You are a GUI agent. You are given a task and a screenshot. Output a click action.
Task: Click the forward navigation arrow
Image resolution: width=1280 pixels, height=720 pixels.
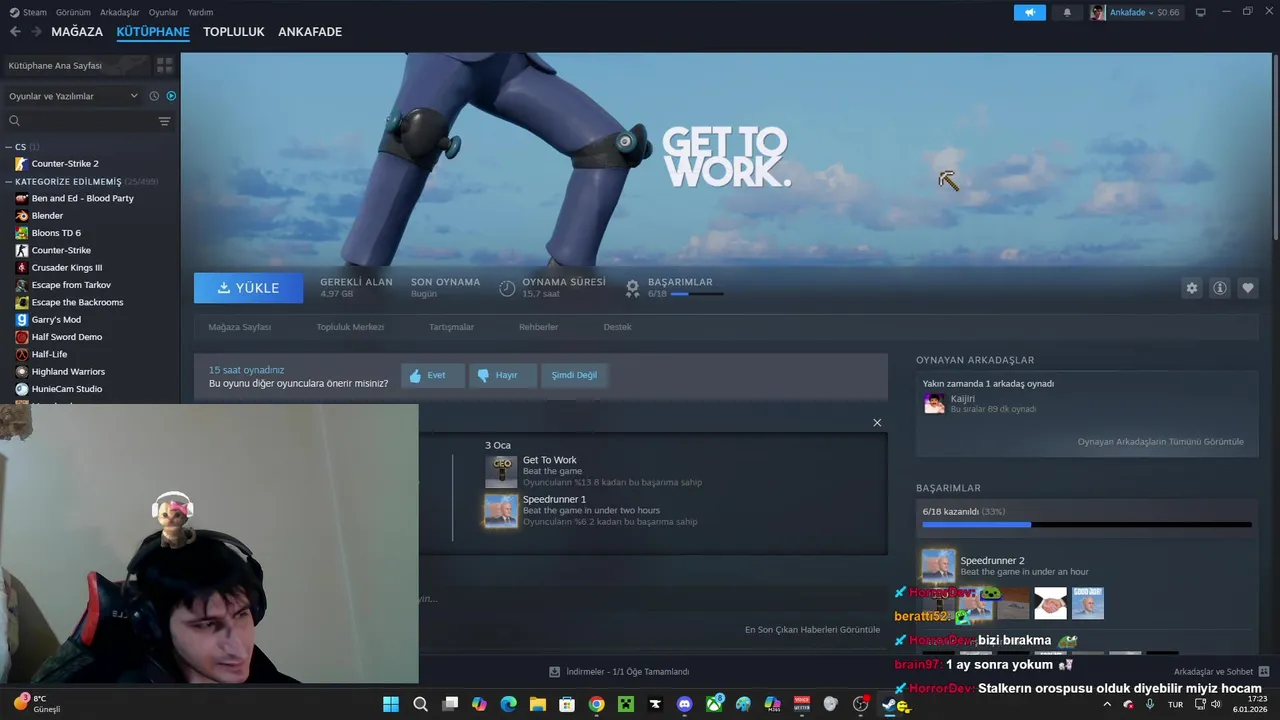click(x=36, y=32)
